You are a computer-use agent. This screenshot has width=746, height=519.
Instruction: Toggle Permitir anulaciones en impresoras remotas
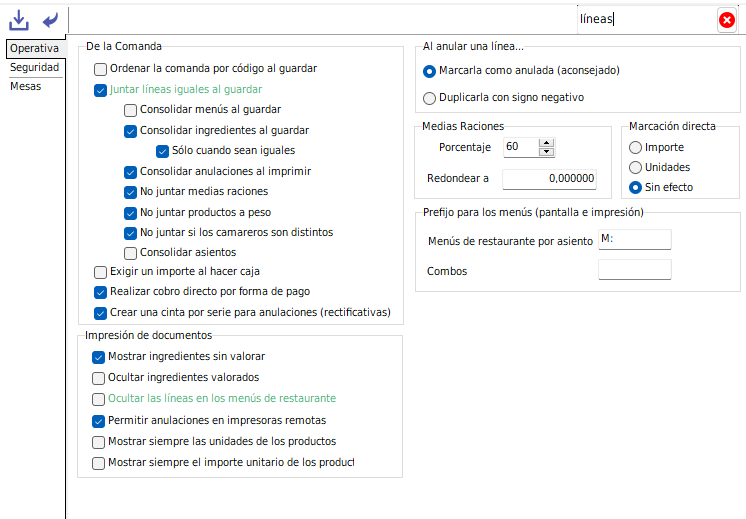coord(98,421)
